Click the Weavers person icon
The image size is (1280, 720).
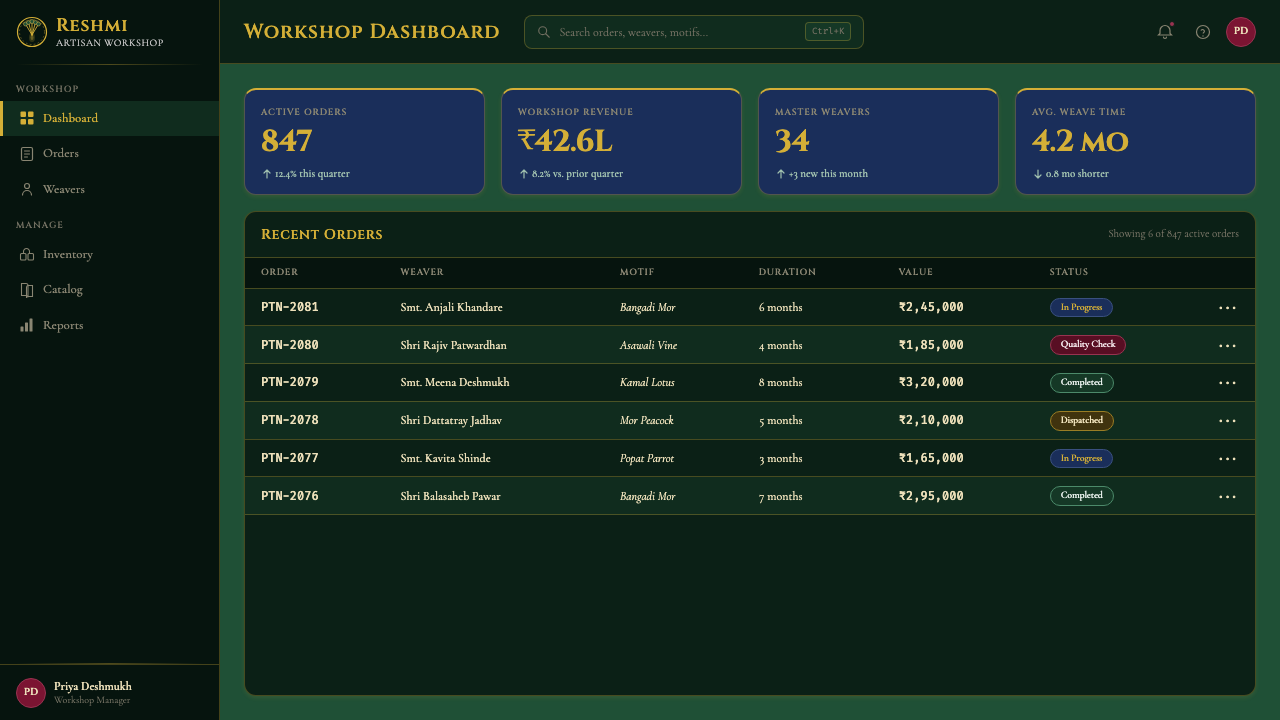[27, 189]
